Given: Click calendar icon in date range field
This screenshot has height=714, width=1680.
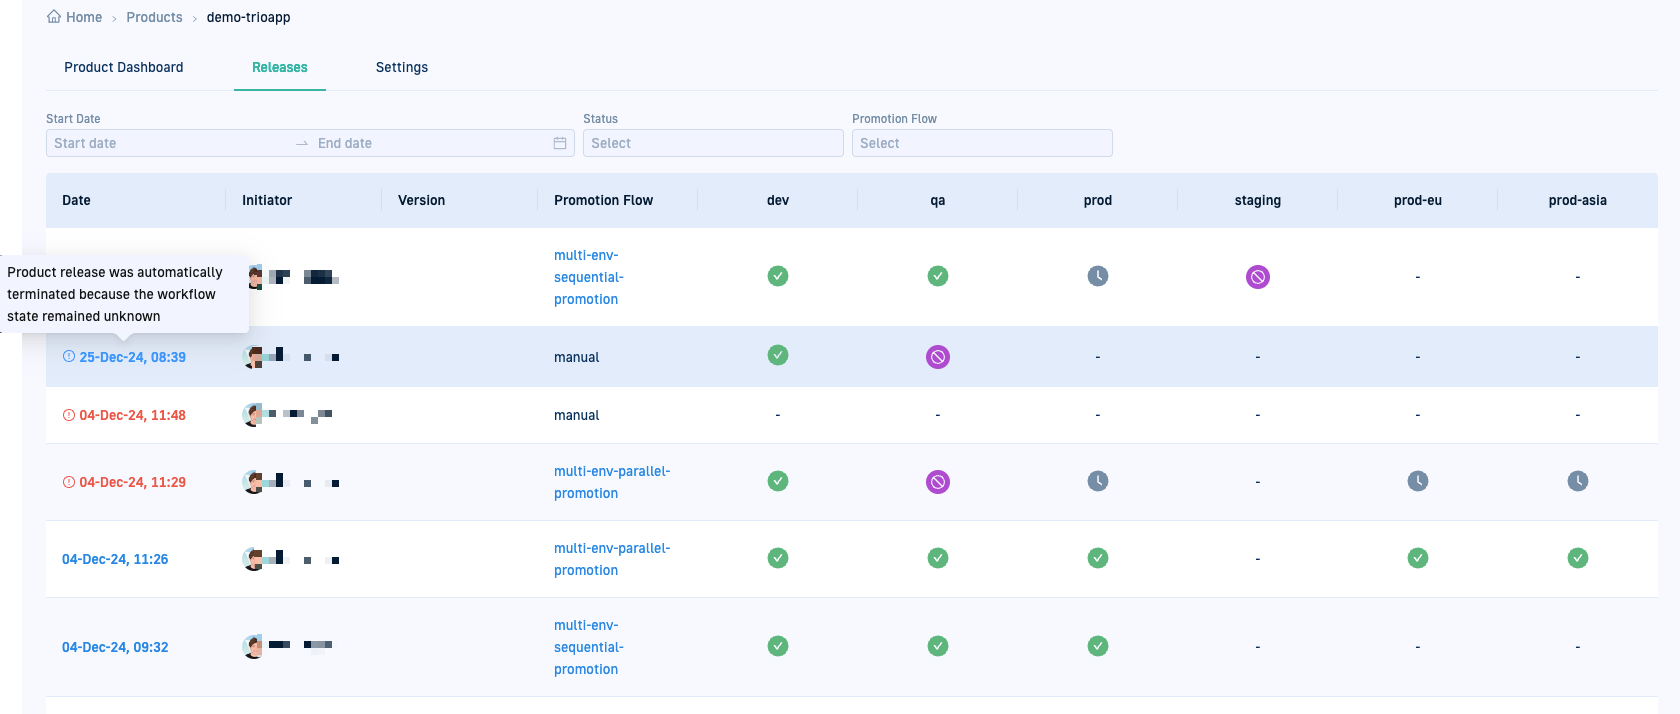Looking at the screenshot, I should (560, 143).
